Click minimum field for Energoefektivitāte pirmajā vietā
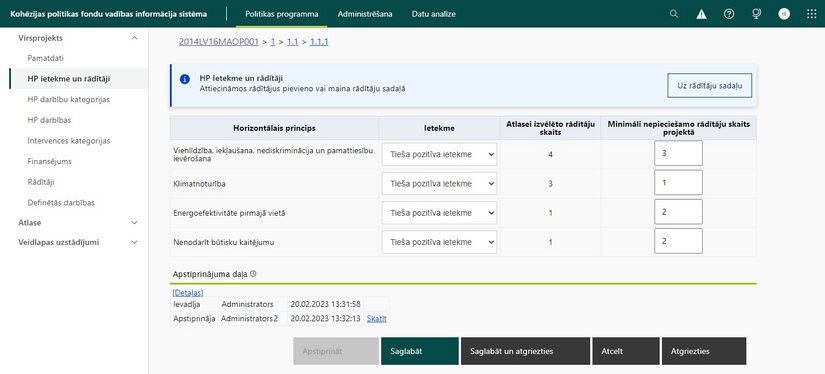Image resolution: width=825 pixels, height=374 pixels. [x=678, y=211]
